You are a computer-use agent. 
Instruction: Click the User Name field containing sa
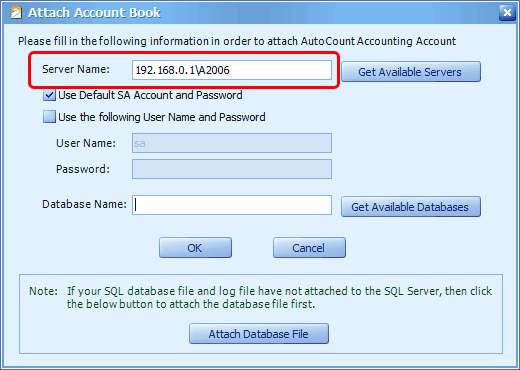point(232,143)
